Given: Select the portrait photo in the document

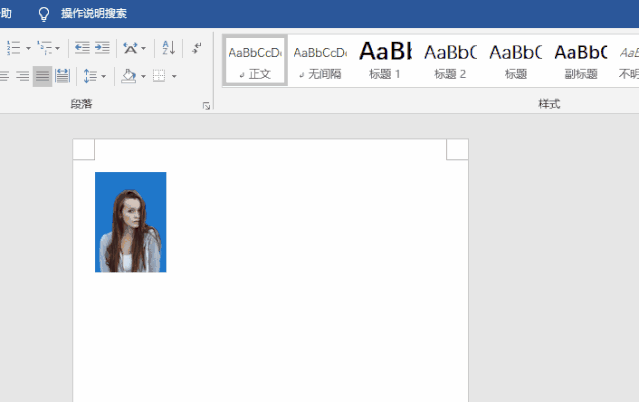Looking at the screenshot, I should pos(130,222).
